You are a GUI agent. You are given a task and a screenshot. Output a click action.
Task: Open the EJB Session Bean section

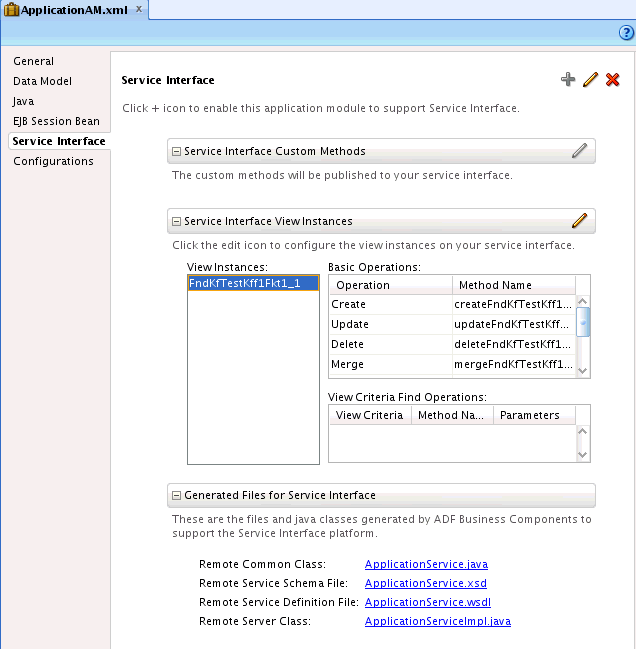[x=56, y=121]
